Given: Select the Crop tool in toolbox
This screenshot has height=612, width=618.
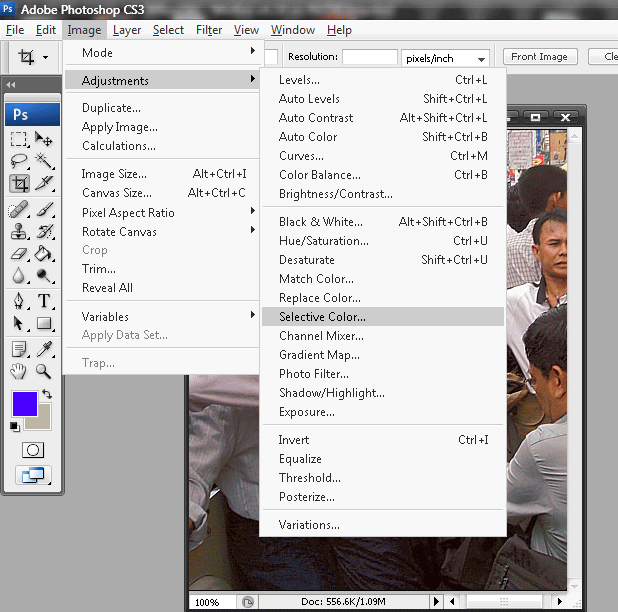Looking at the screenshot, I should [19, 183].
